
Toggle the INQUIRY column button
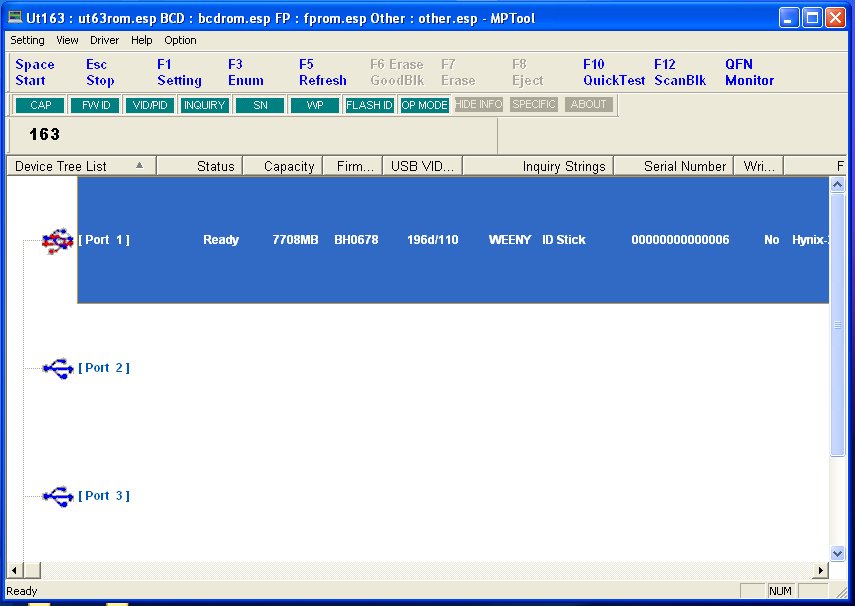[204, 105]
